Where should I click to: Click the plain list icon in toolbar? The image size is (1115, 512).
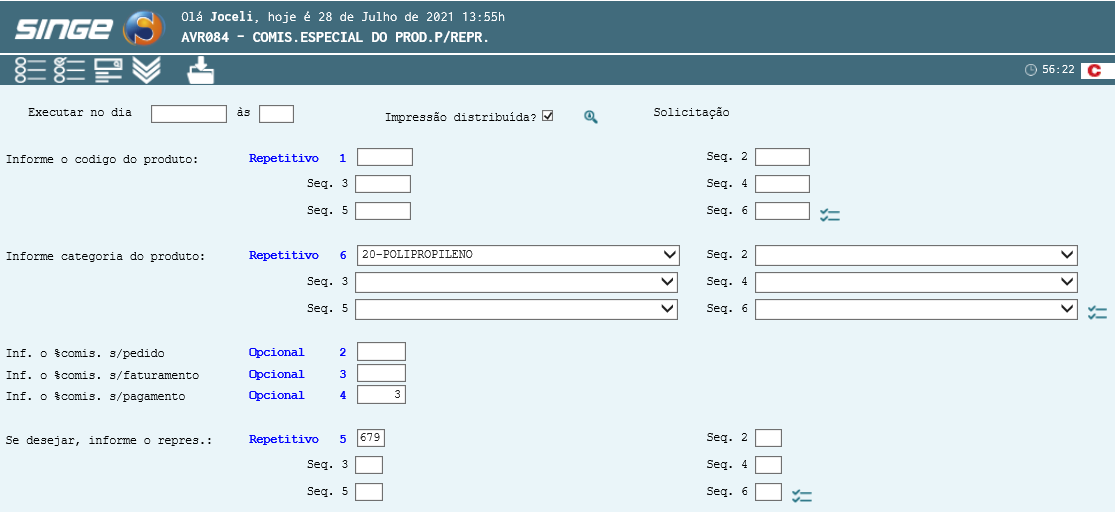30,70
